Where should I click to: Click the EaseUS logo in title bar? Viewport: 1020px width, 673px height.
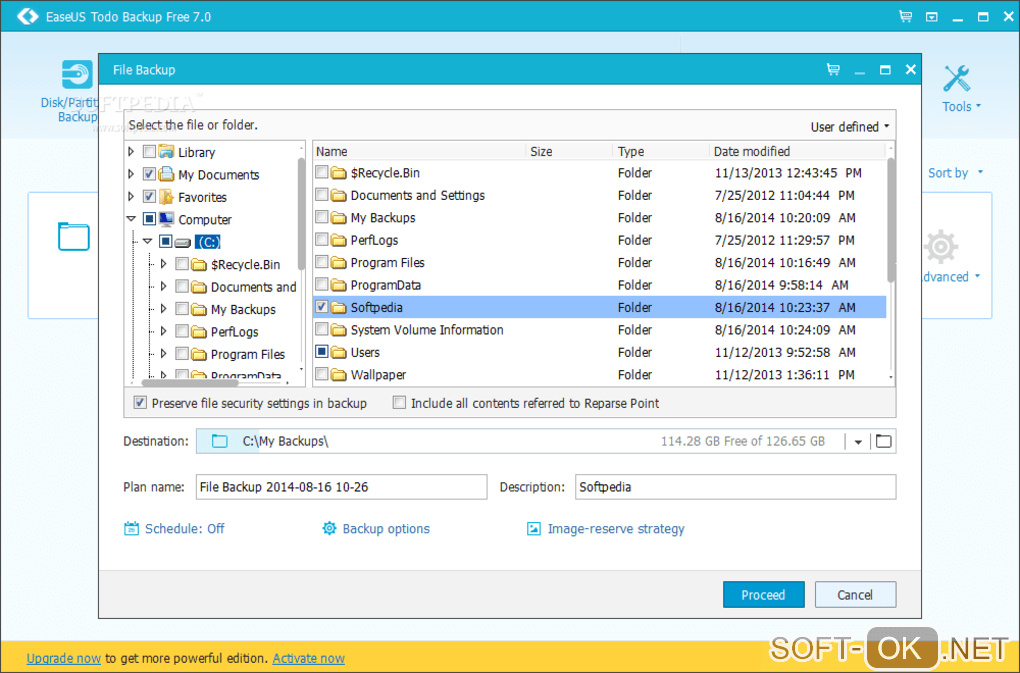(x=27, y=16)
